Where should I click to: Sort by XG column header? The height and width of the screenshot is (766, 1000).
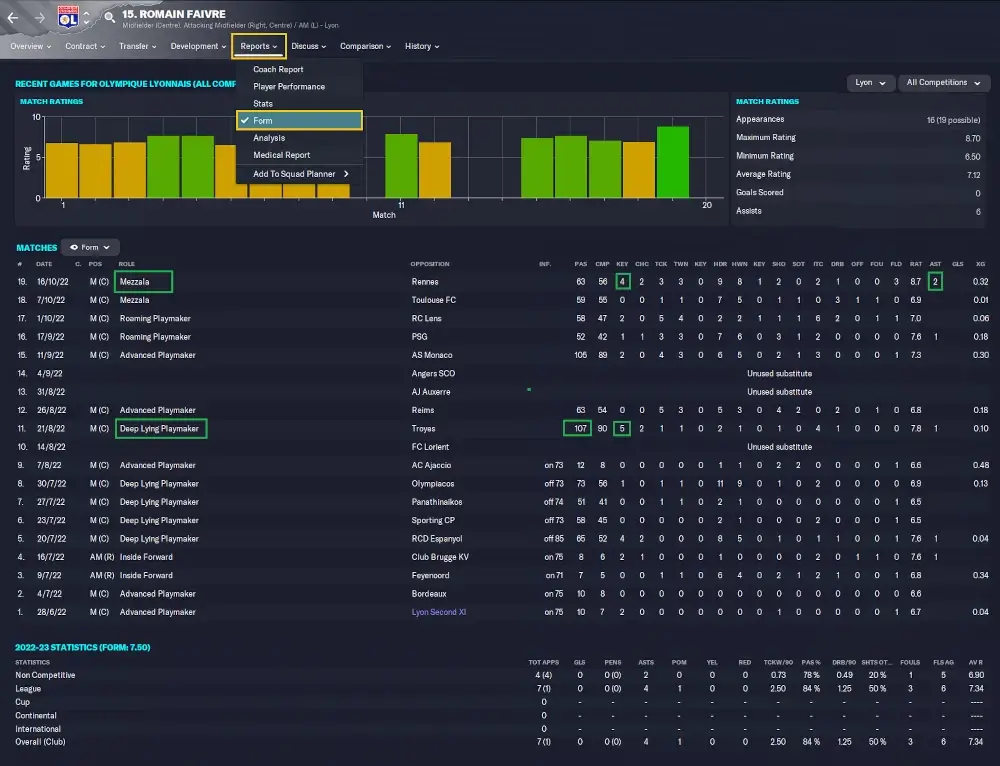[980, 264]
